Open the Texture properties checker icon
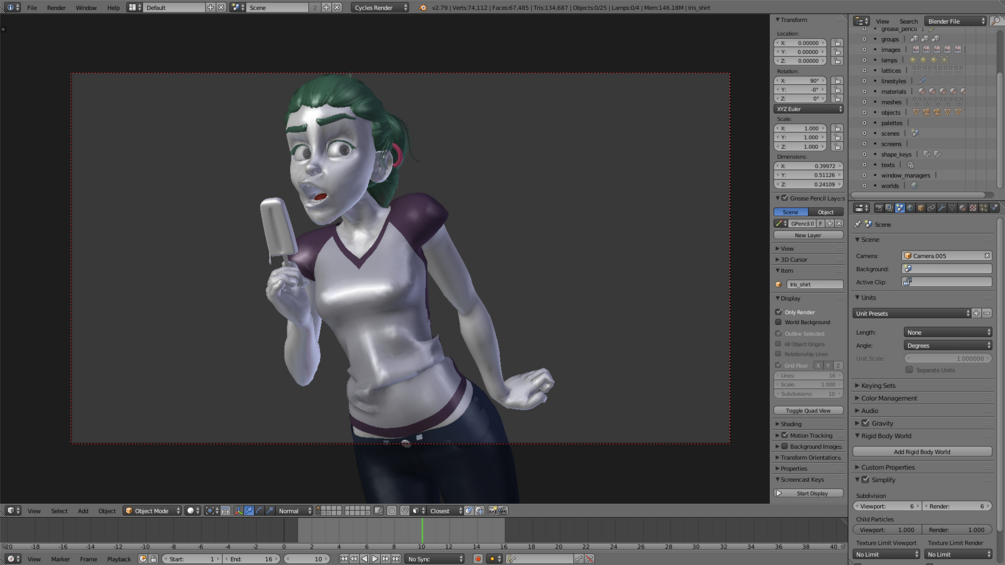Viewport: 1005px width, 565px height. (x=973, y=208)
